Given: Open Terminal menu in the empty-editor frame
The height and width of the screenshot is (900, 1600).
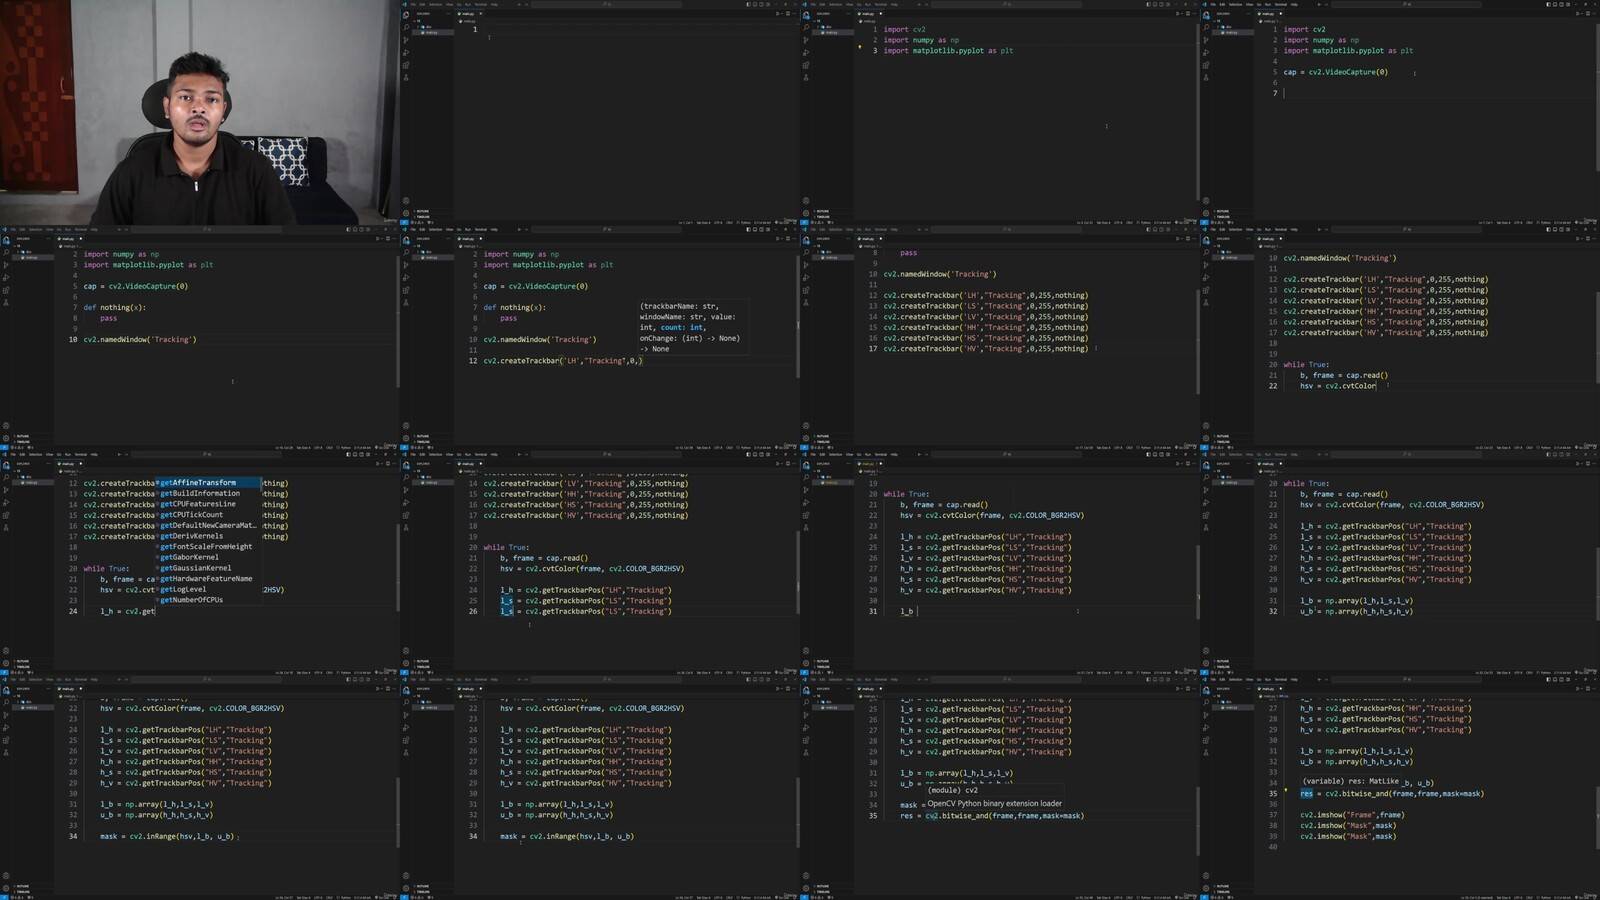Looking at the screenshot, I should click(x=481, y=4).
